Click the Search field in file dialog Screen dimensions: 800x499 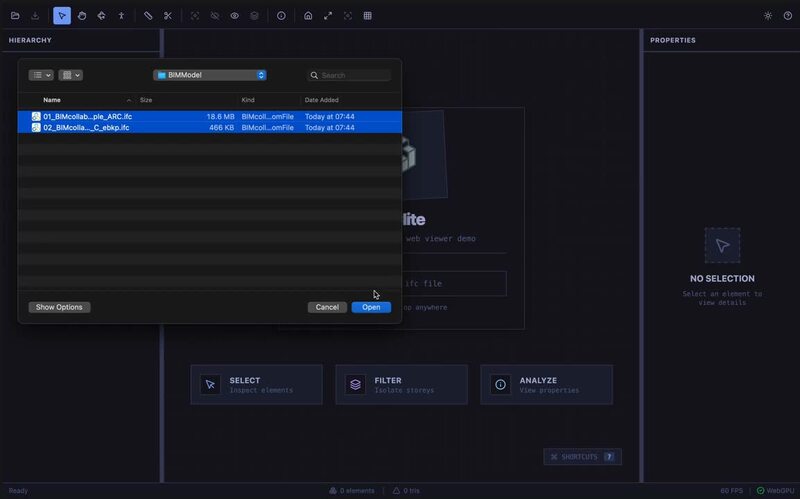(x=349, y=75)
